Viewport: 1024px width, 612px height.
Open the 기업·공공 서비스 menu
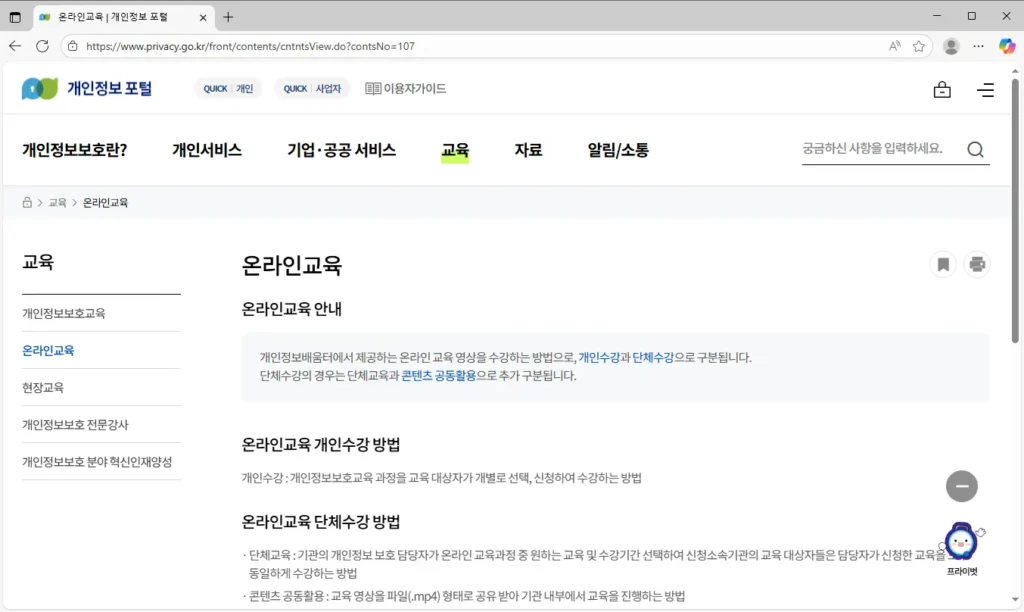(341, 150)
